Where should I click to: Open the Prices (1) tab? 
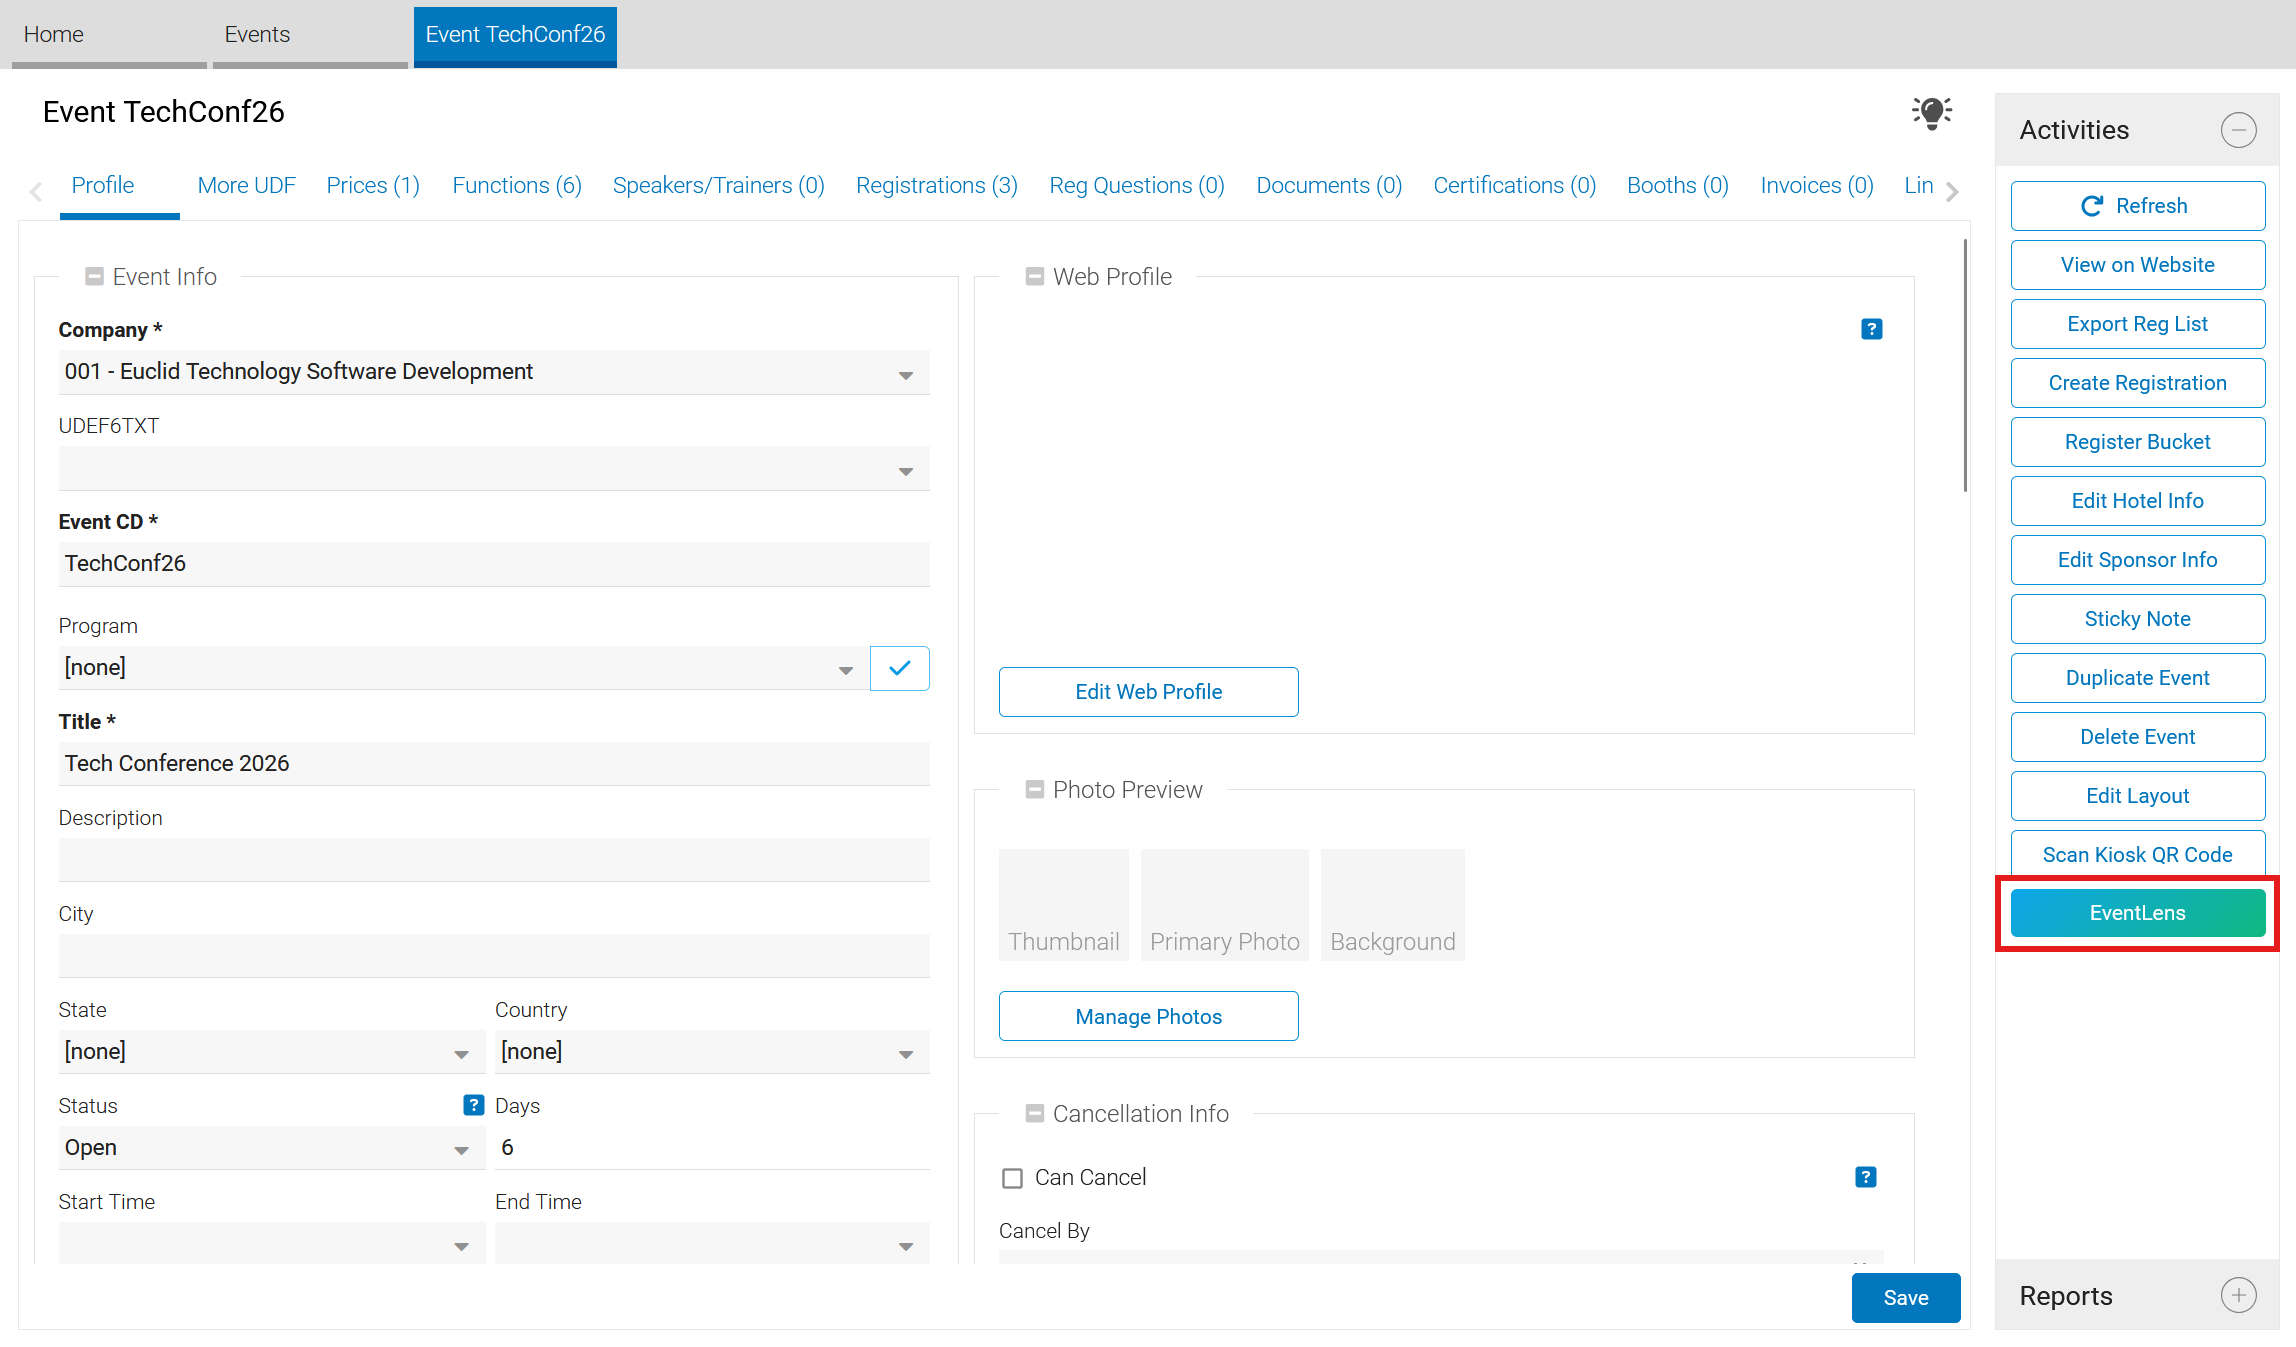coord(373,186)
